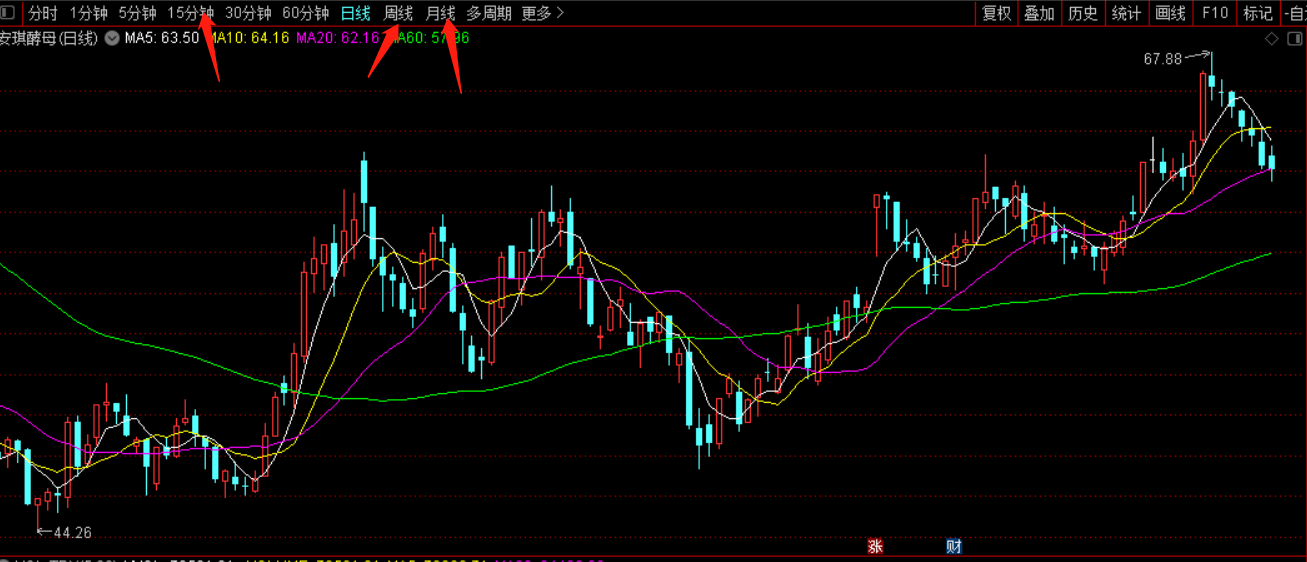The width and height of the screenshot is (1307, 562).
Task: Click the blue 财 financial marker
Action: coord(953,546)
